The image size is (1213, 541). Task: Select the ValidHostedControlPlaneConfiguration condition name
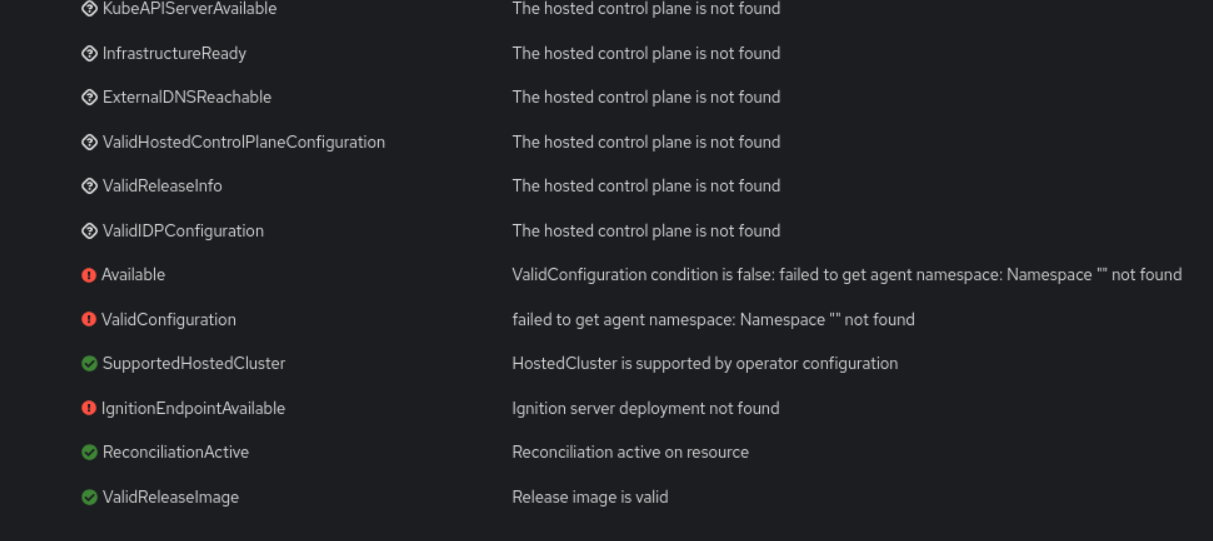pos(243,142)
